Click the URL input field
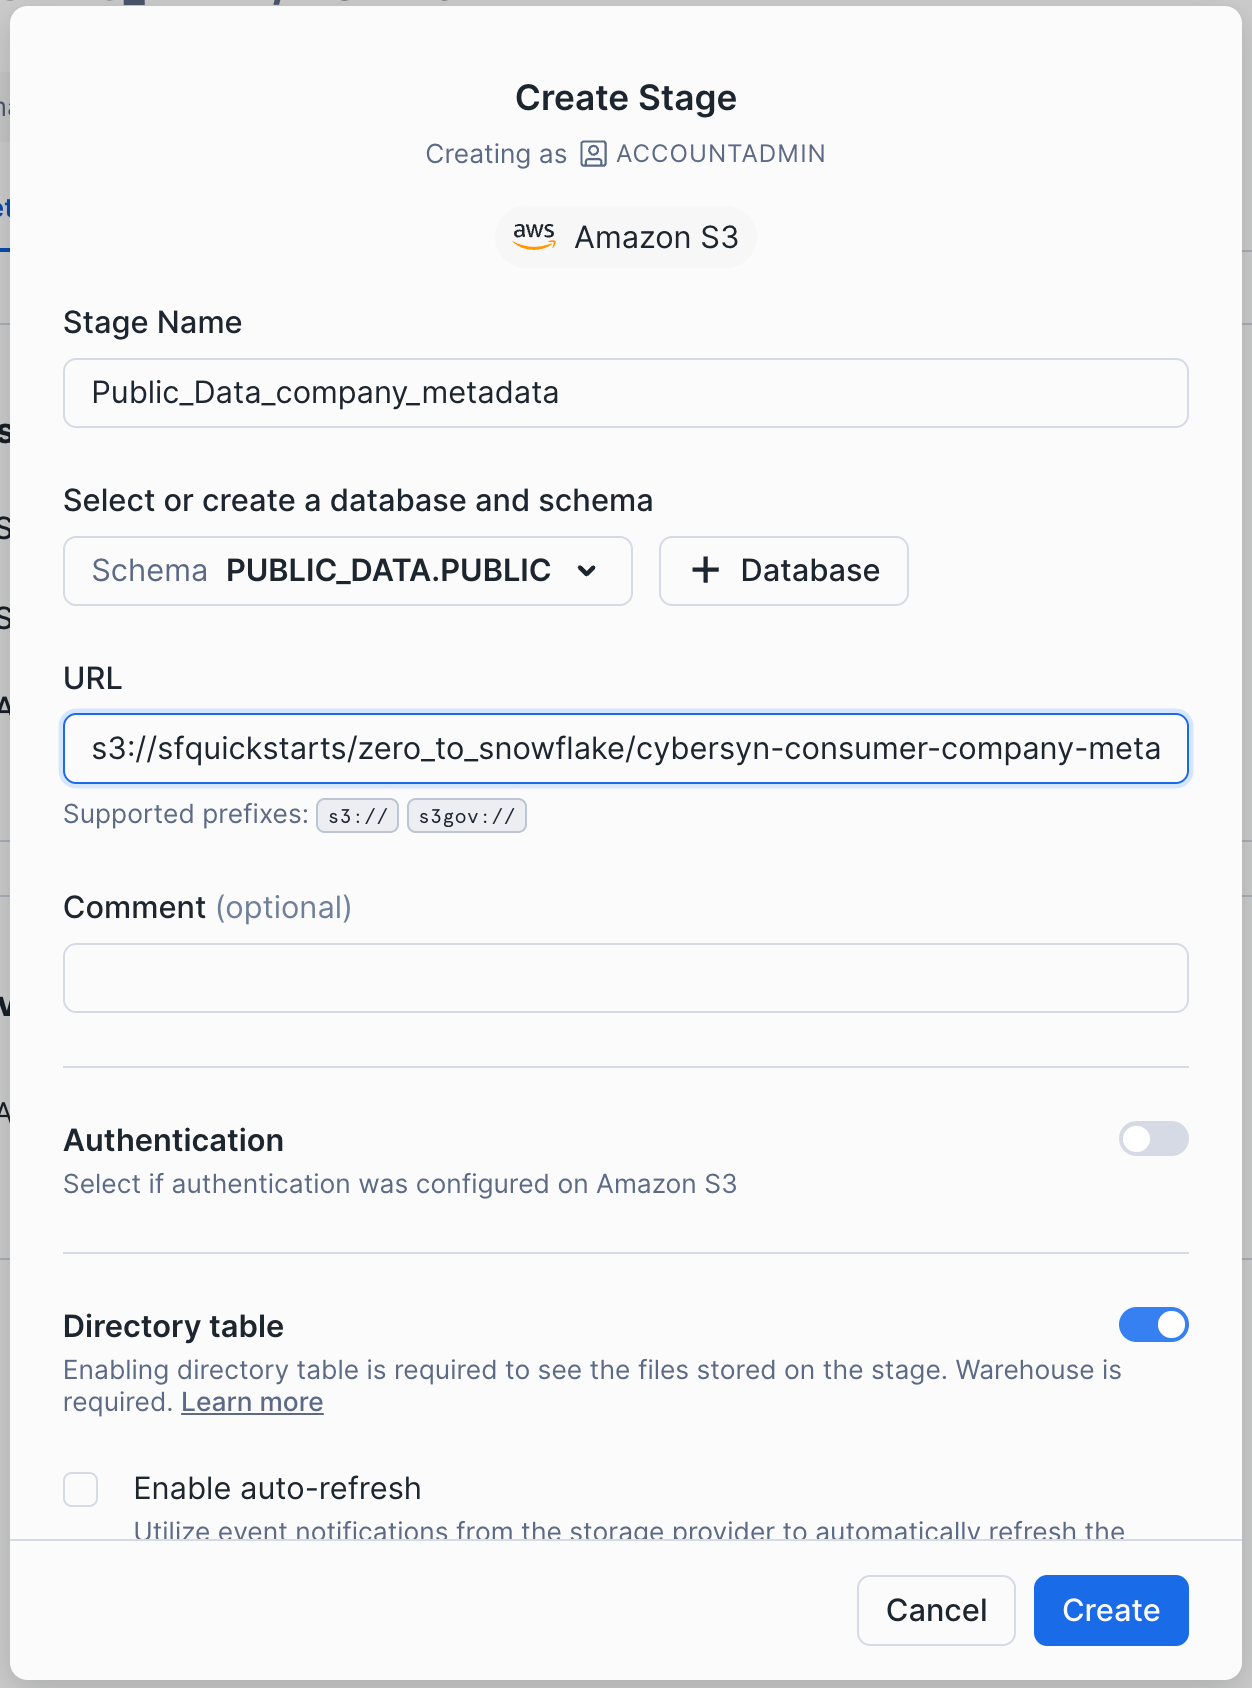The height and width of the screenshot is (1688, 1252). (625, 748)
